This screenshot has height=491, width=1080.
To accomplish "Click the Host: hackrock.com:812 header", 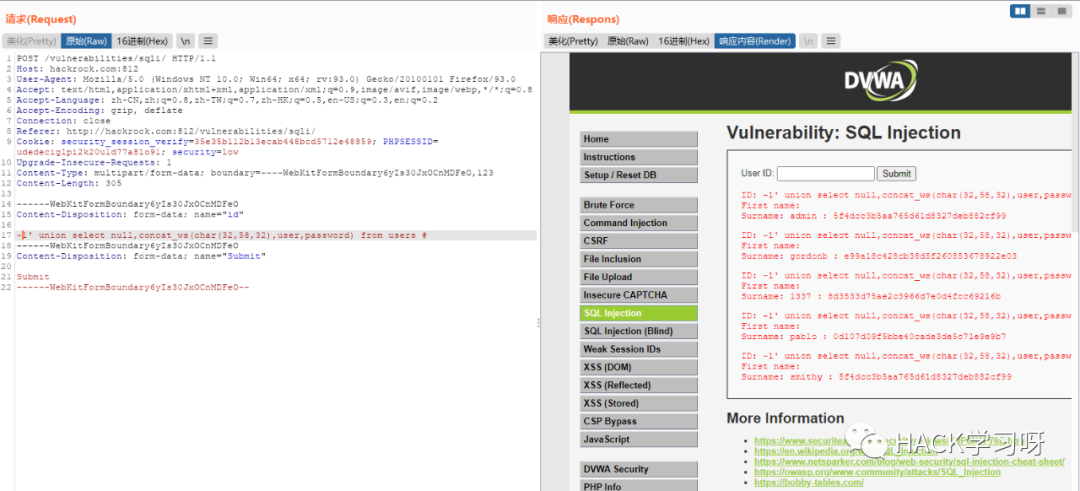I will [x=76, y=68].
